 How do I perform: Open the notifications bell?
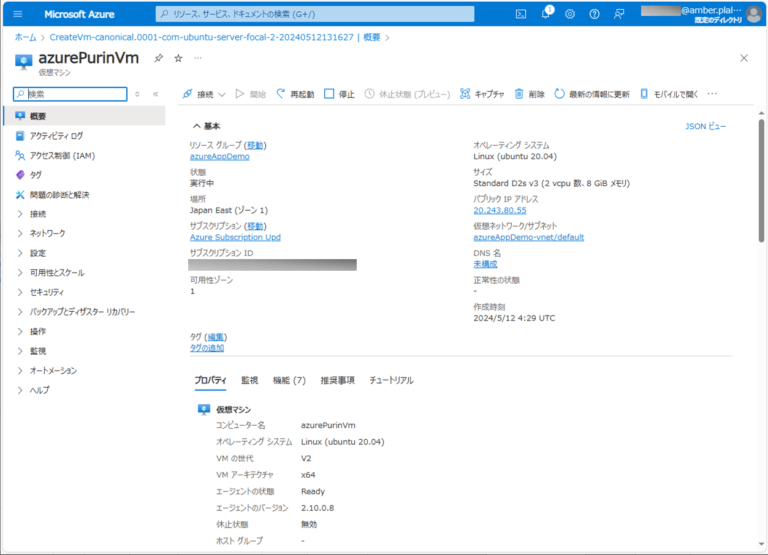[546, 14]
